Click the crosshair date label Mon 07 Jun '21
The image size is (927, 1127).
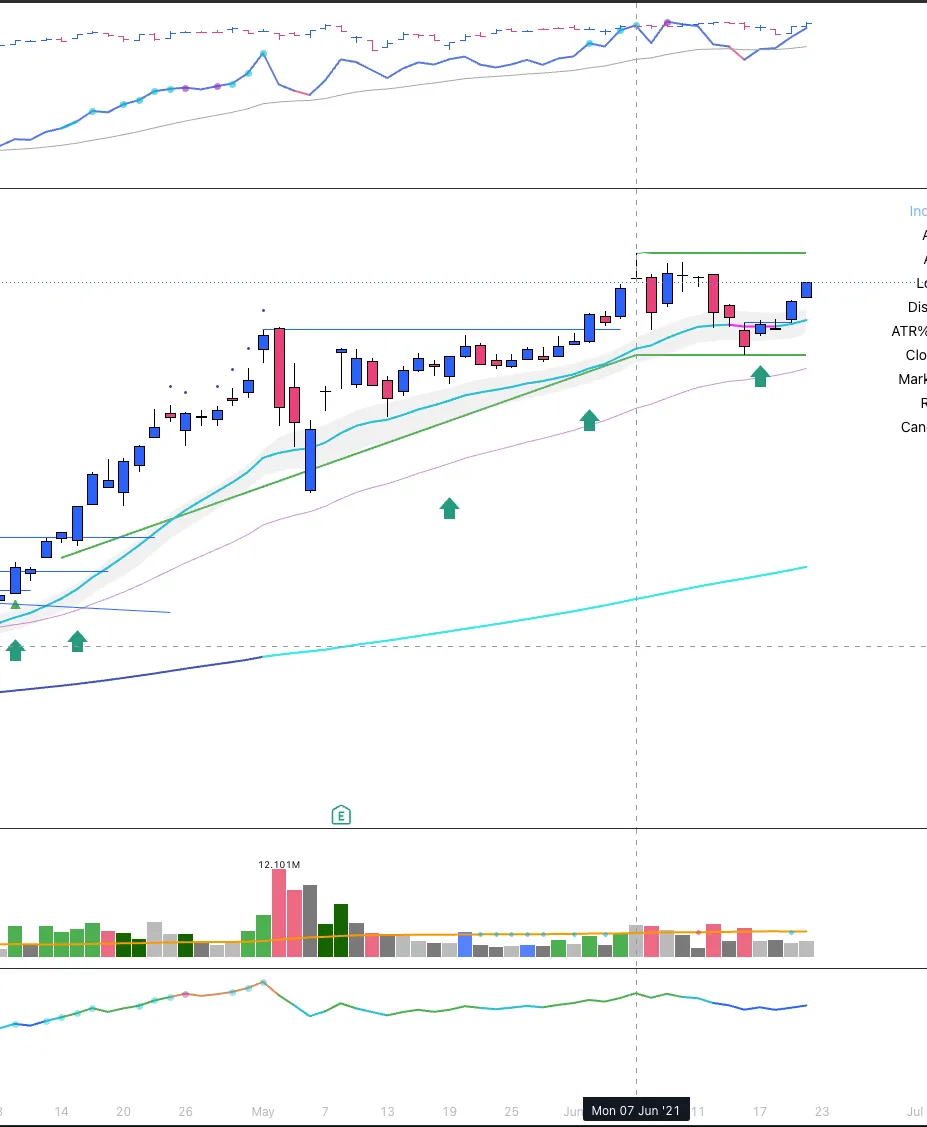(636, 1110)
